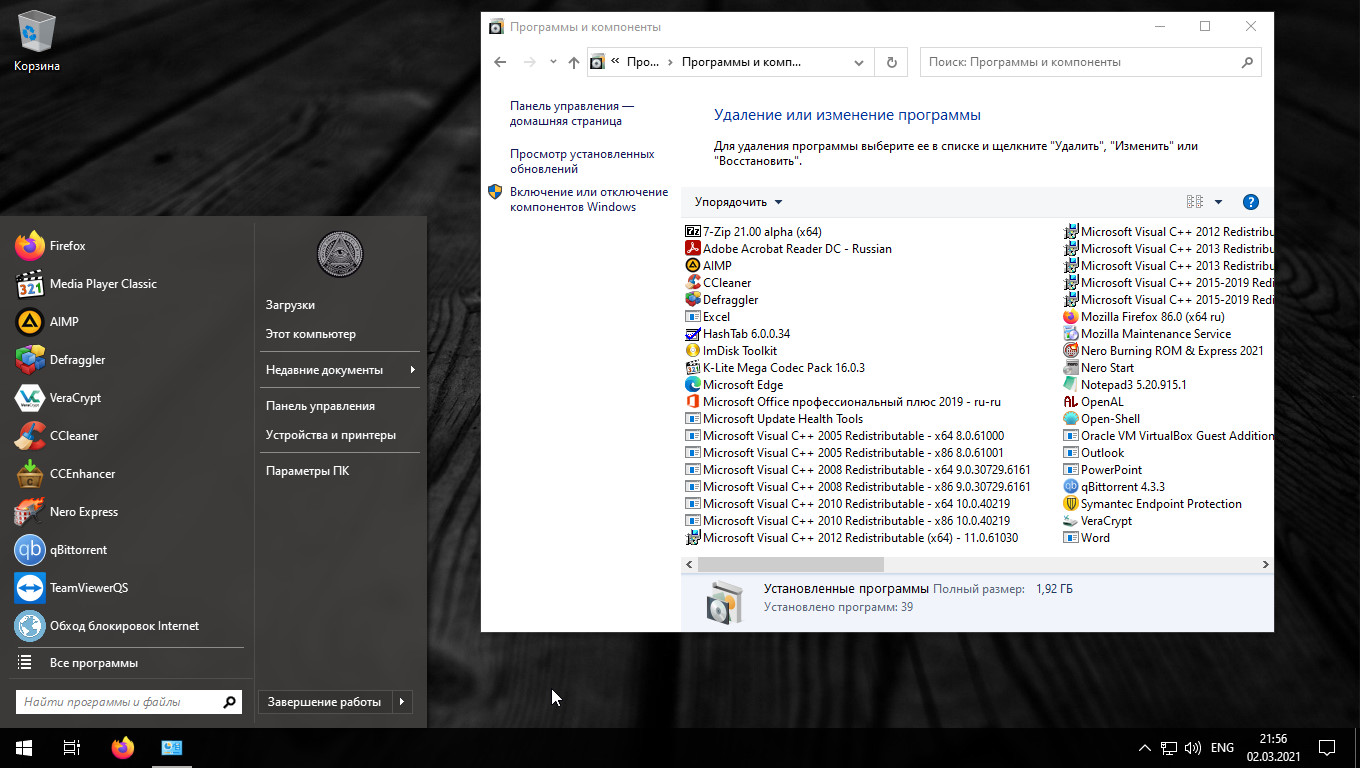Open VeraCrypt in the Start menu list

click(75, 398)
